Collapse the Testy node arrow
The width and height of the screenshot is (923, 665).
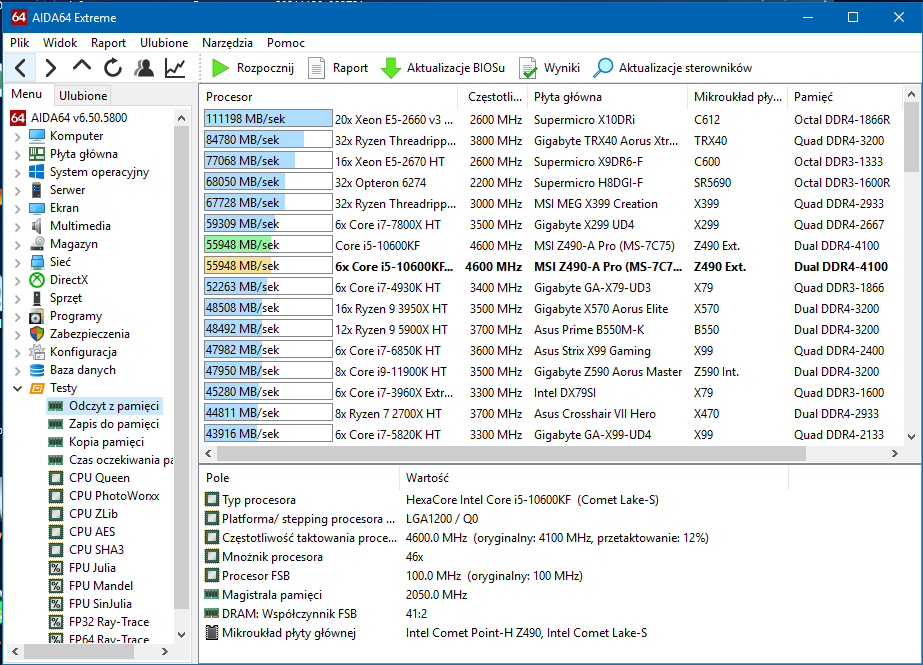(x=18, y=388)
